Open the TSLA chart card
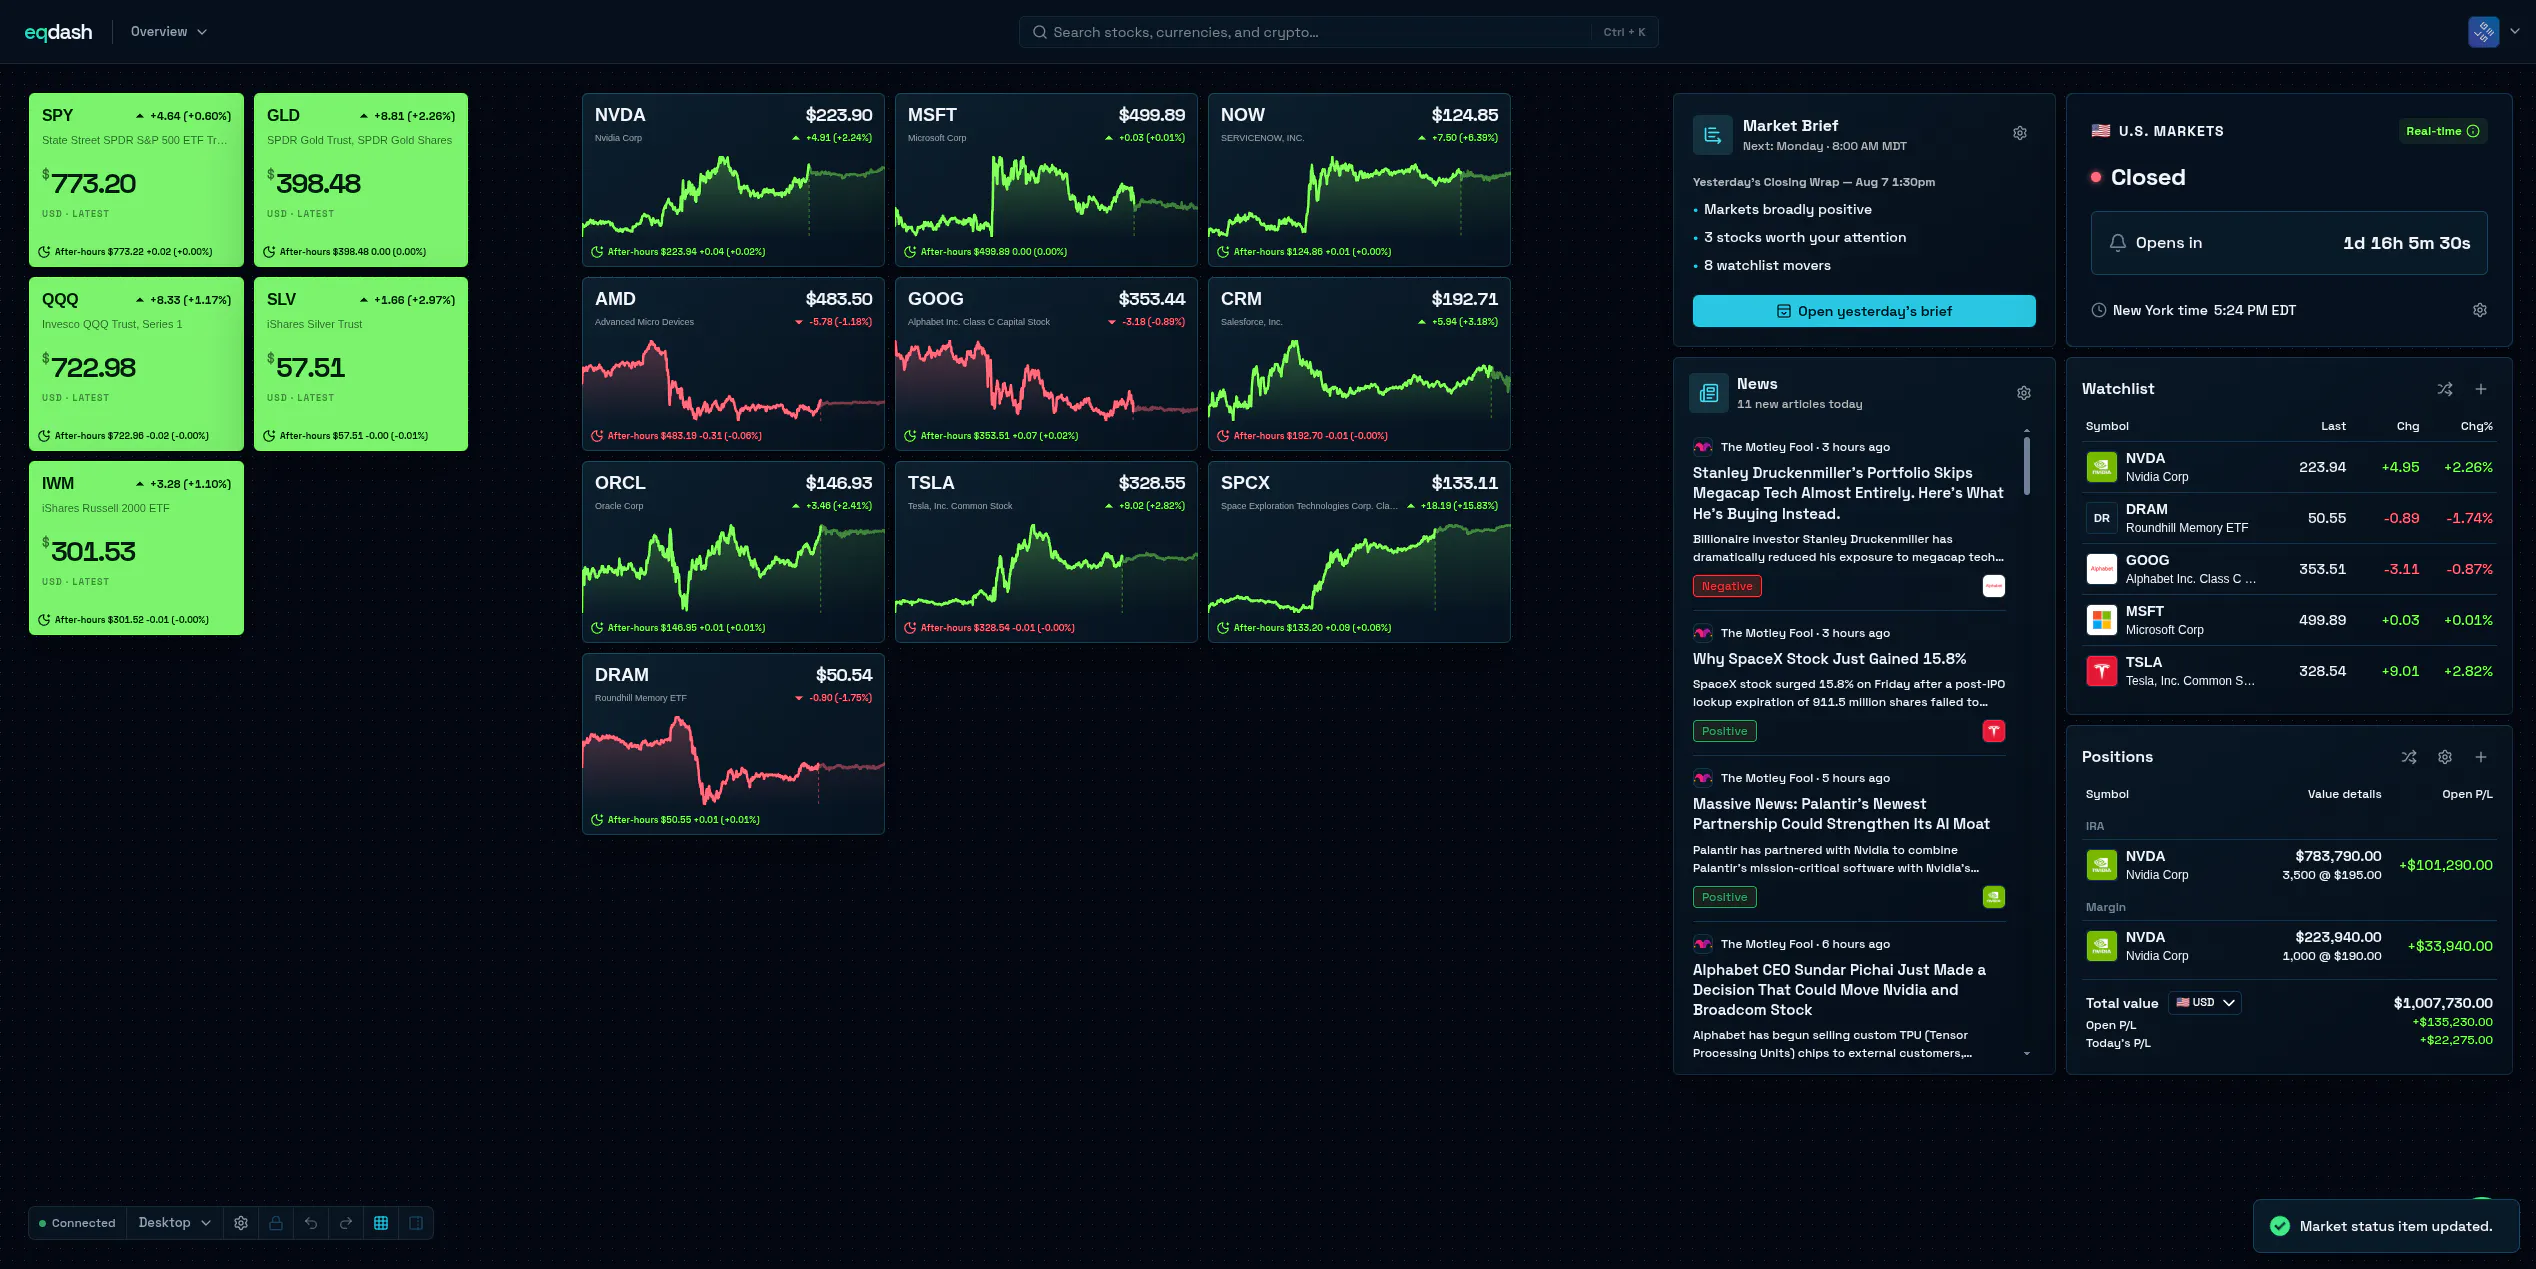The image size is (2536, 1269). [1046, 552]
